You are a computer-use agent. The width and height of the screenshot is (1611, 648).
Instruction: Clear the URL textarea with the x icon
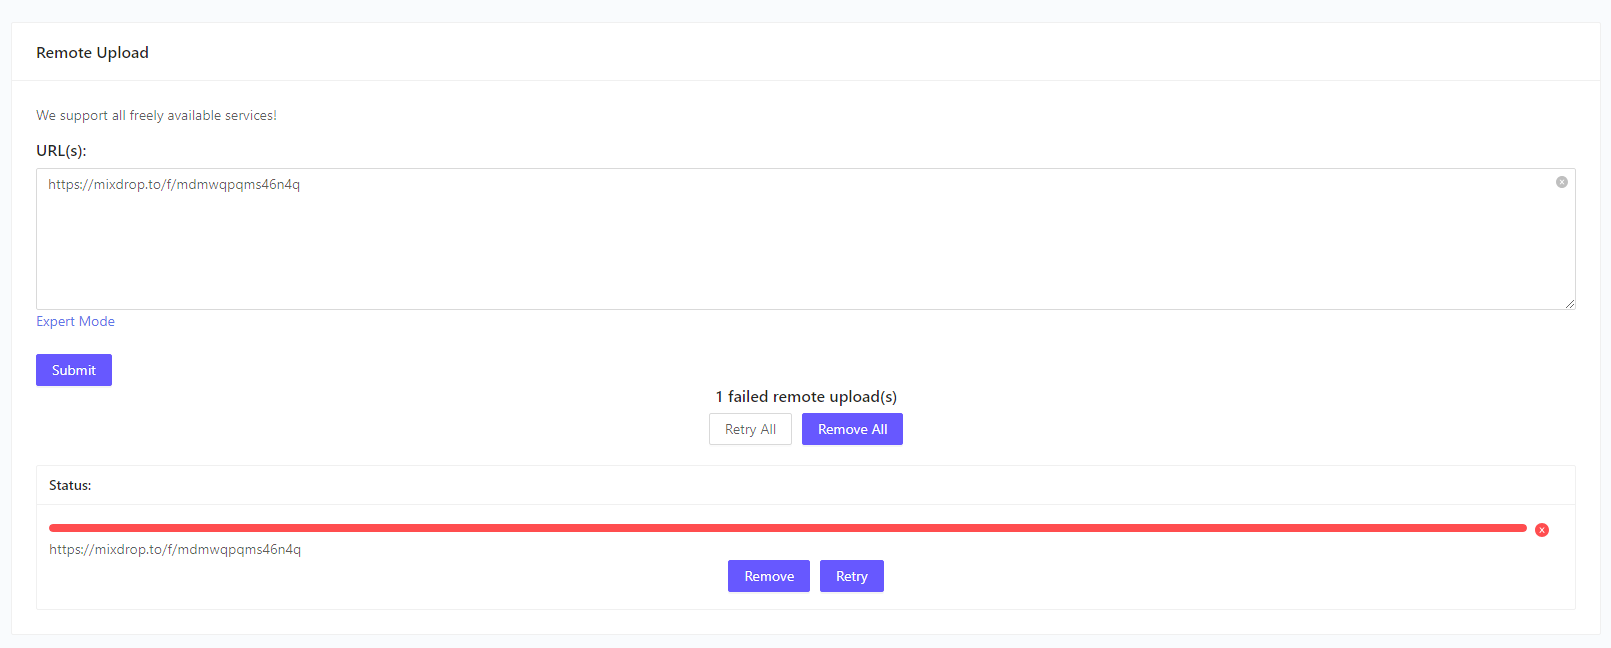pyautogui.click(x=1561, y=182)
